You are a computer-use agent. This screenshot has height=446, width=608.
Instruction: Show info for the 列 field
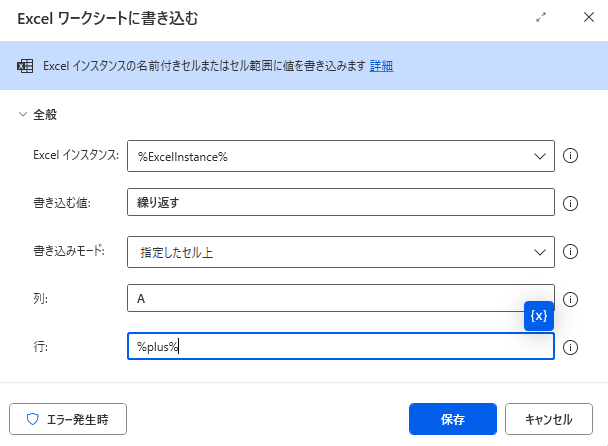(x=570, y=299)
